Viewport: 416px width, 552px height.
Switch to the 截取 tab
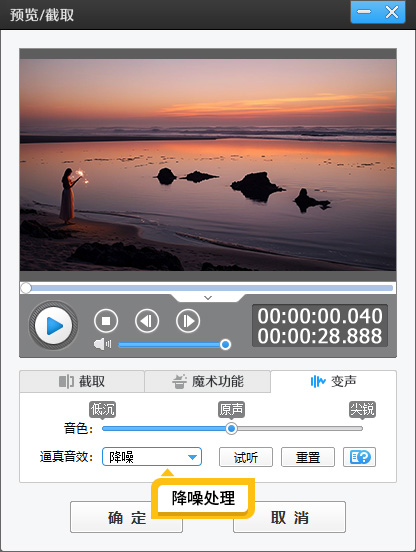[82, 381]
